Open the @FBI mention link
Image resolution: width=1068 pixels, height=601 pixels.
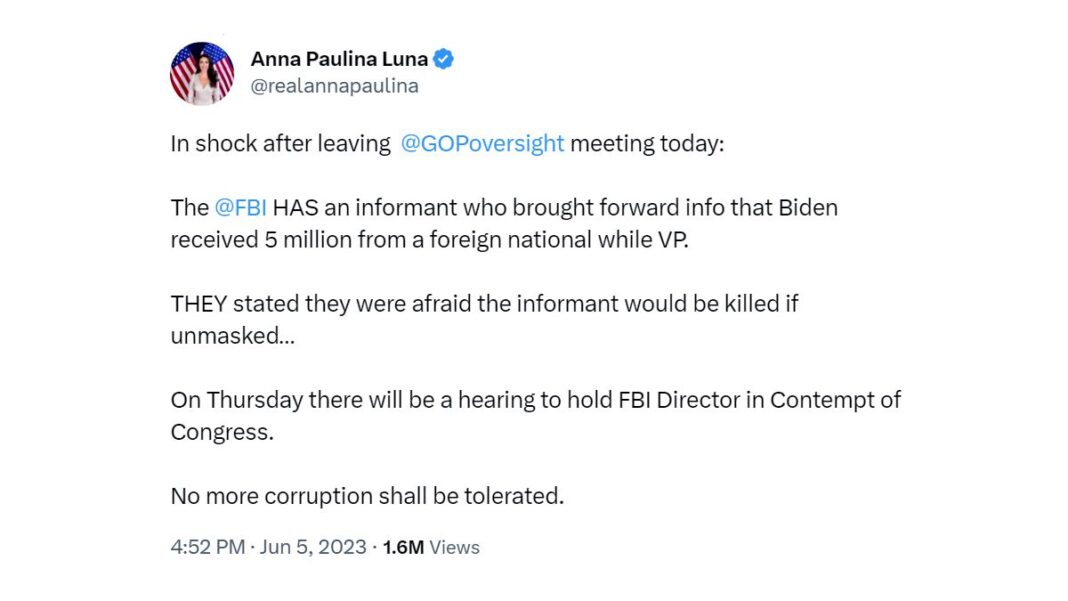pos(240,207)
